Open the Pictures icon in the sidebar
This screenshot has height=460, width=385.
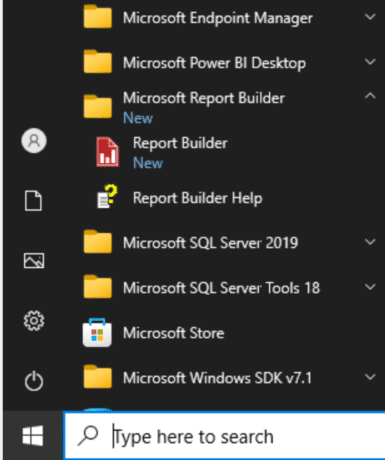point(34,260)
